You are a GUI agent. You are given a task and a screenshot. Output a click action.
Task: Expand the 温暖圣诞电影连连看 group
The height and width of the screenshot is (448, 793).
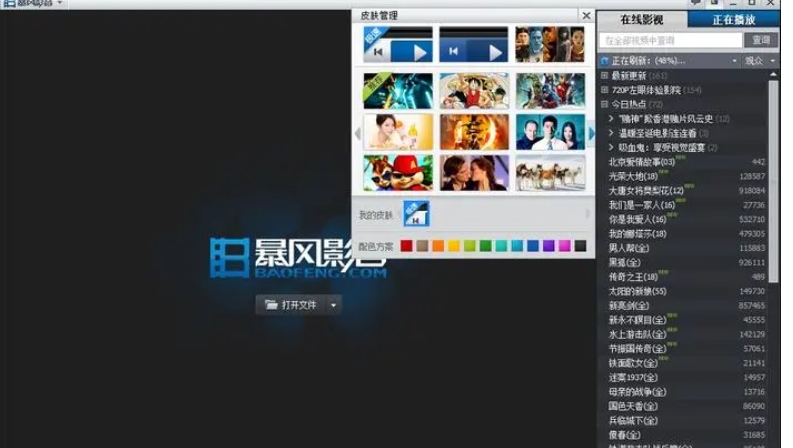click(611, 133)
